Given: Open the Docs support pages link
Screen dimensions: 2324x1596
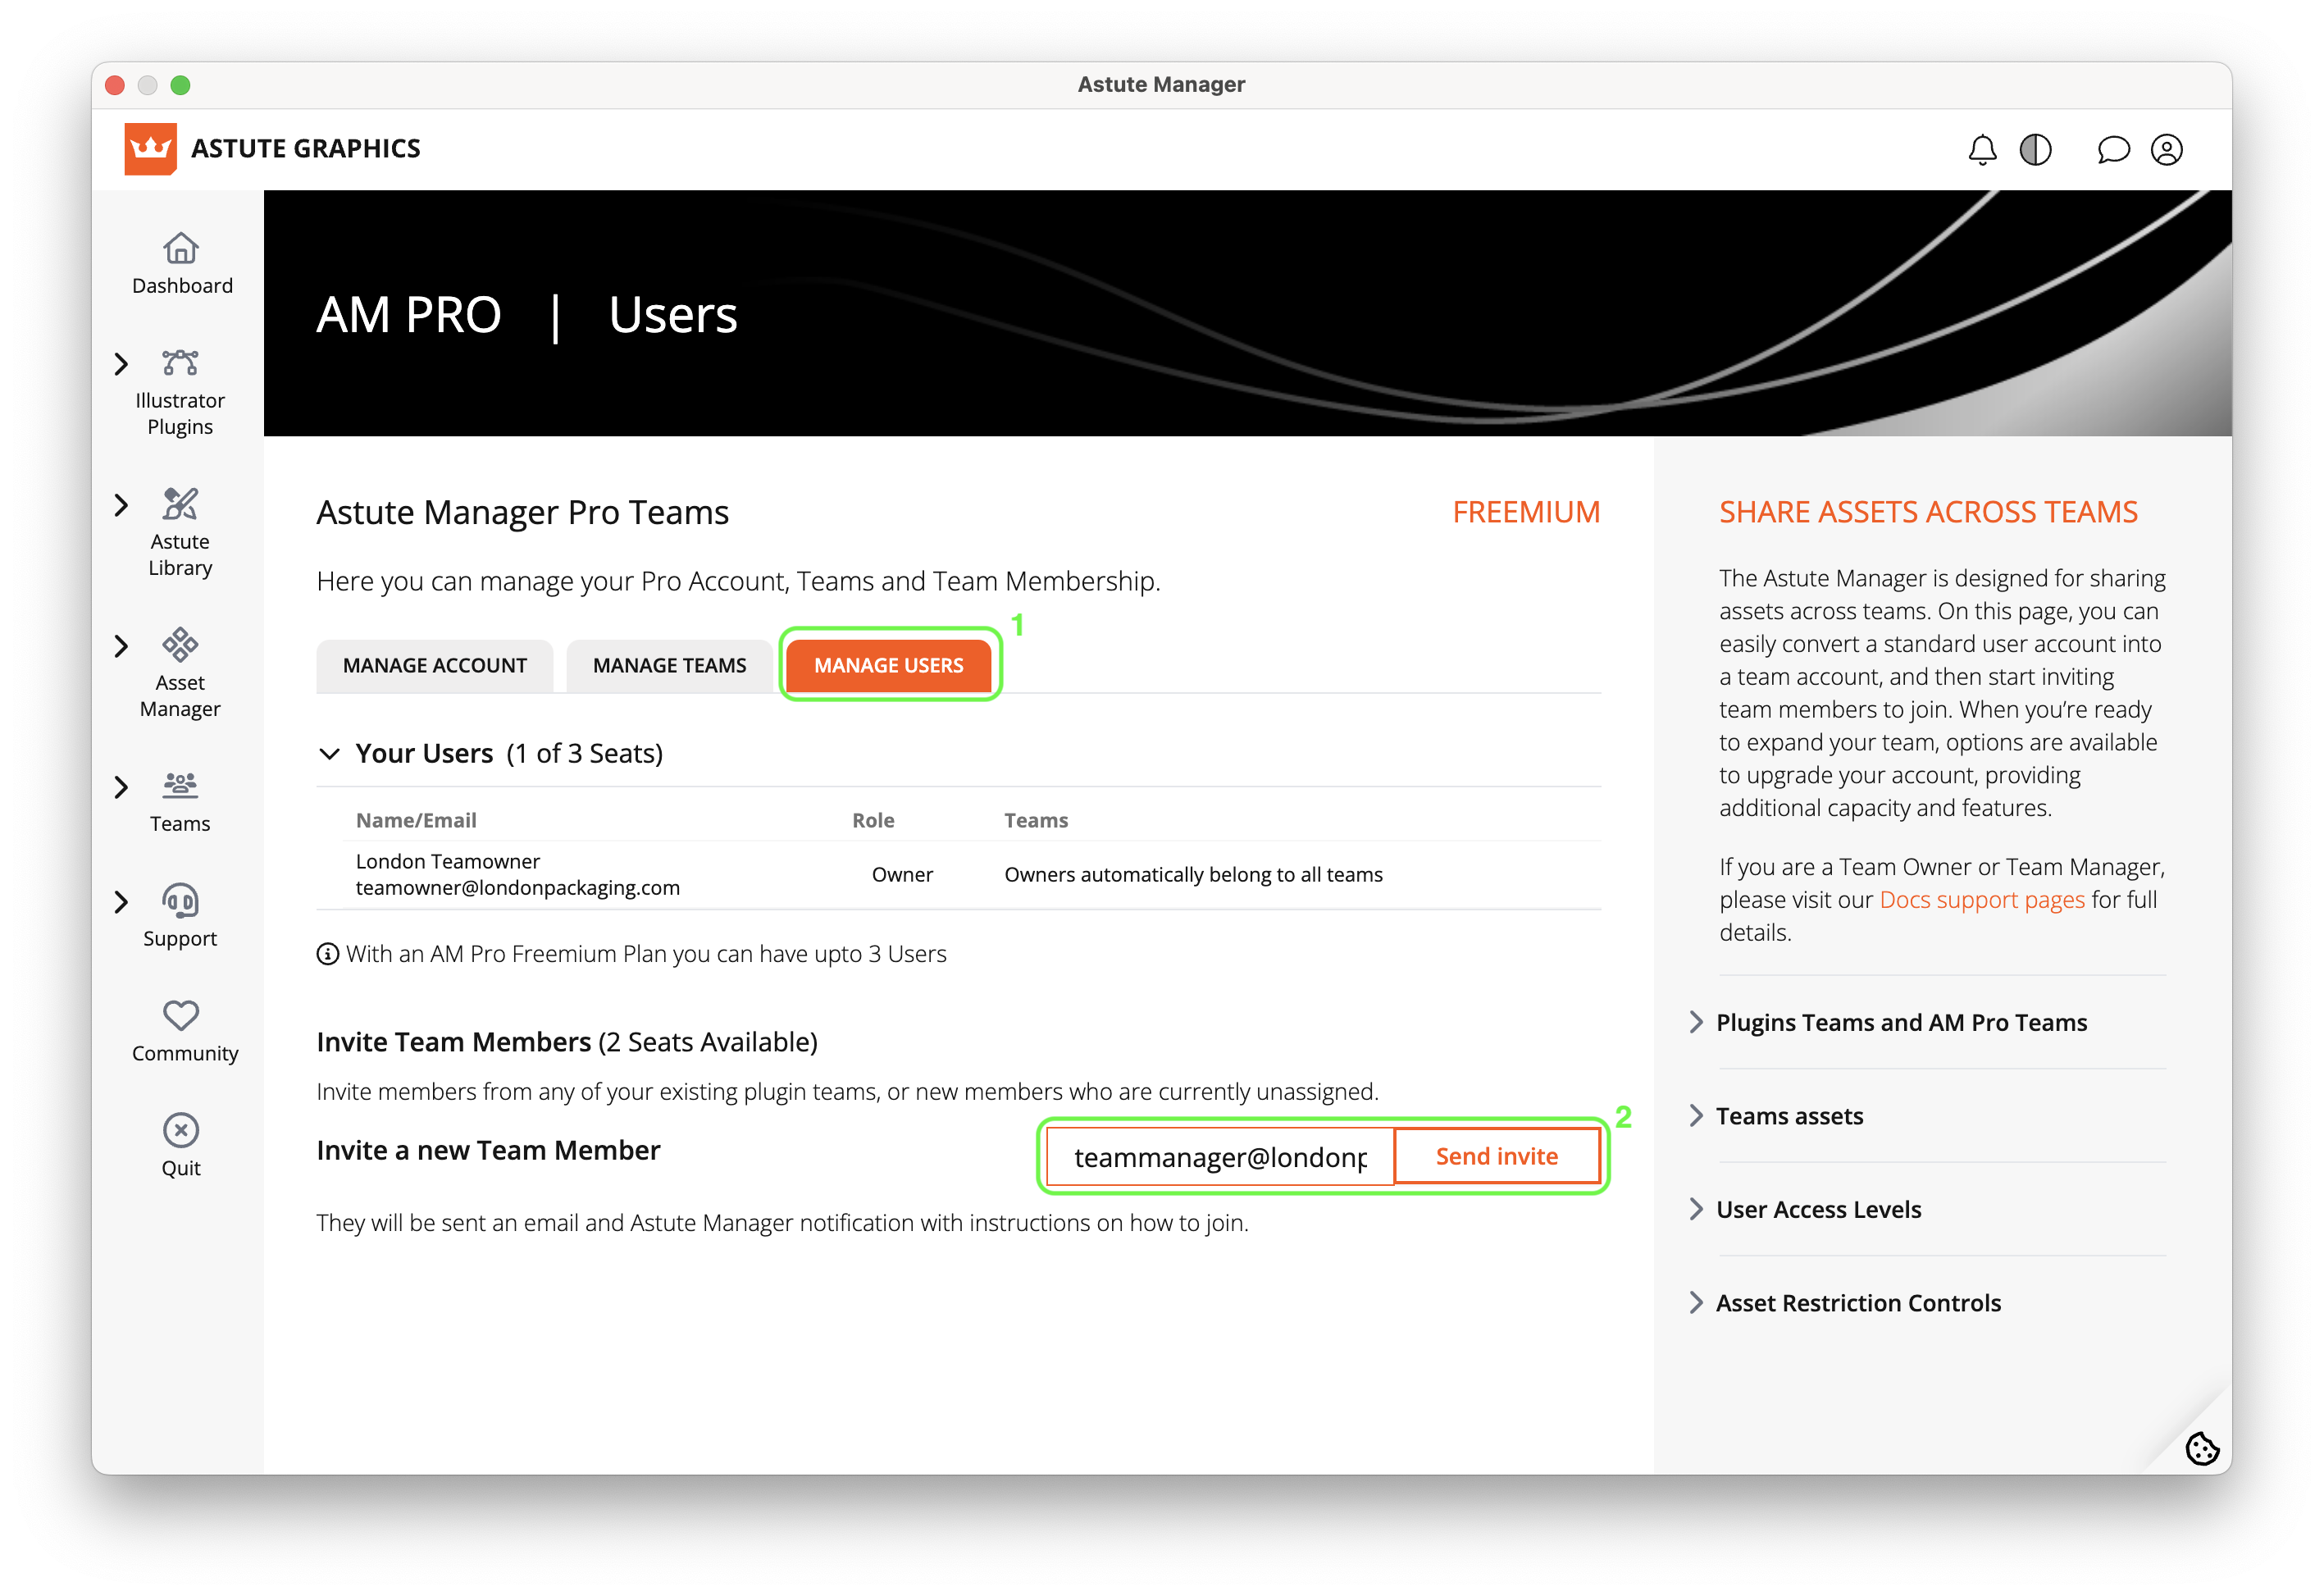Looking at the screenshot, I should pyautogui.click(x=1981, y=900).
